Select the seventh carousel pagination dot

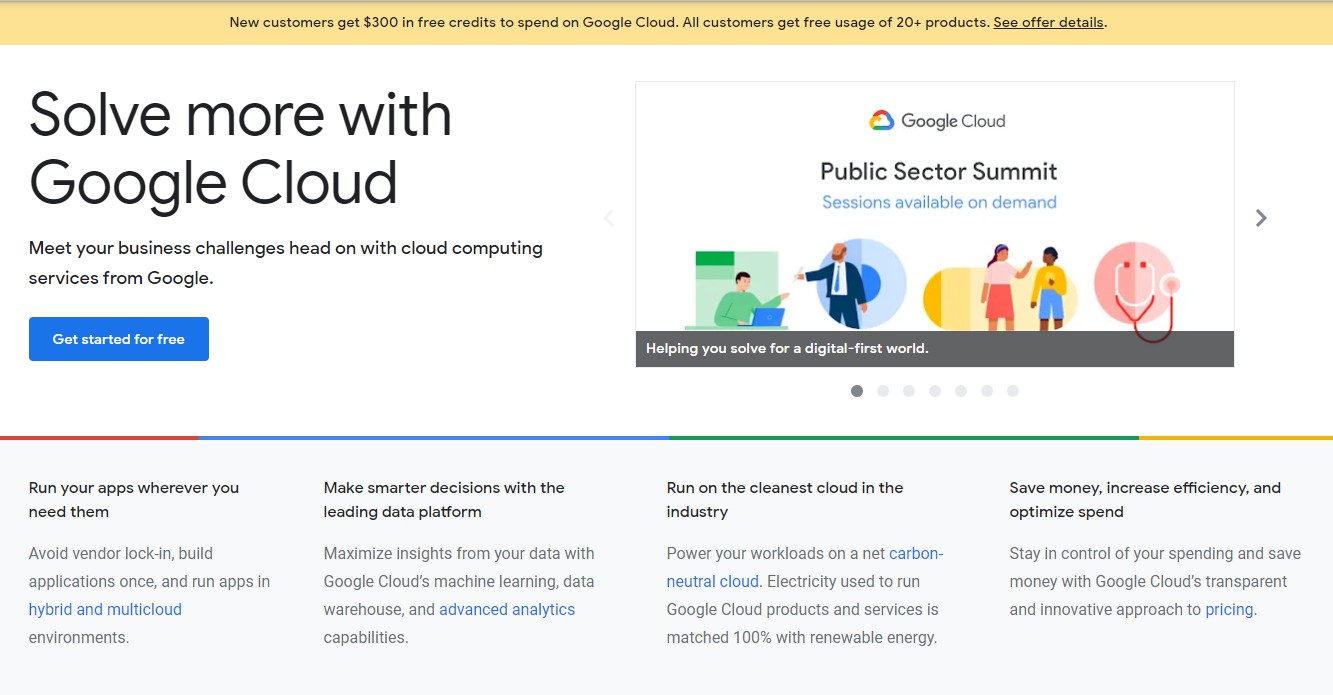click(1013, 391)
